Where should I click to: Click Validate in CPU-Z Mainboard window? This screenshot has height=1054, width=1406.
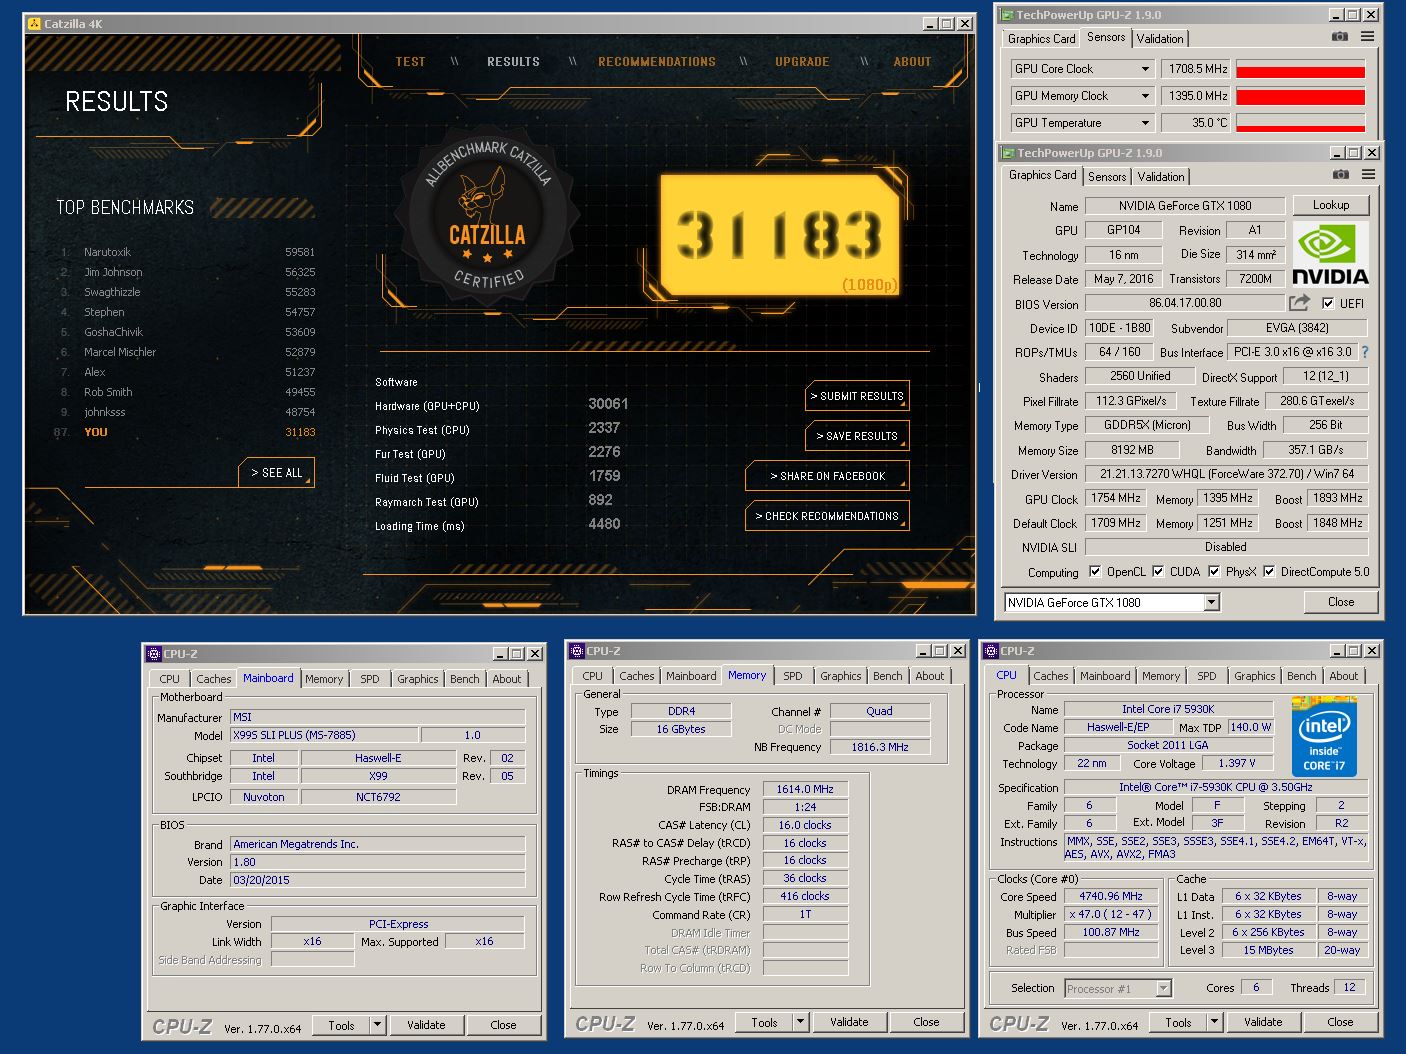pos(426,1025)
